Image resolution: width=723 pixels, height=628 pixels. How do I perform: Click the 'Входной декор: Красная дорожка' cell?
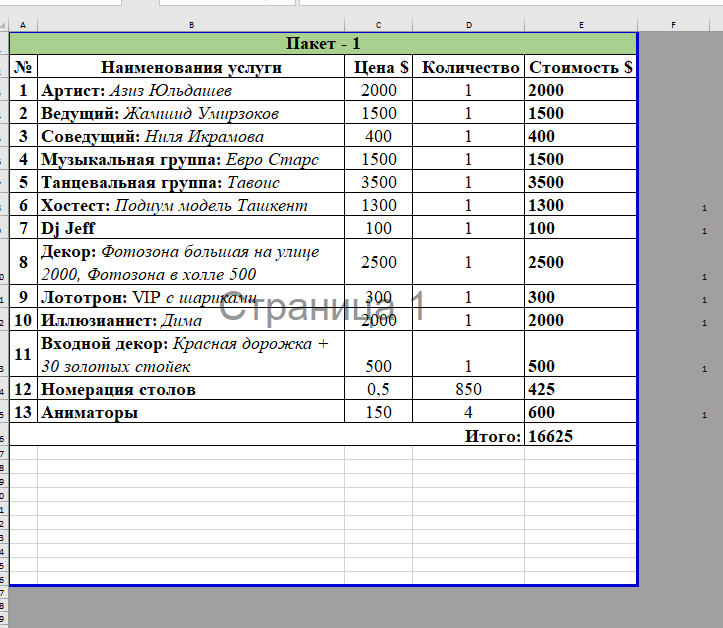(191, 354)
